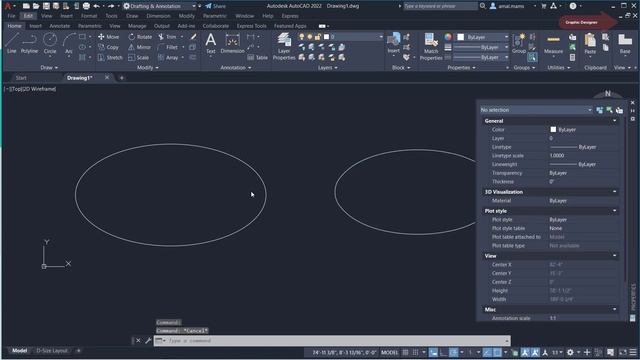
Task: Select the Line tool
Action: tap(11, 43)
